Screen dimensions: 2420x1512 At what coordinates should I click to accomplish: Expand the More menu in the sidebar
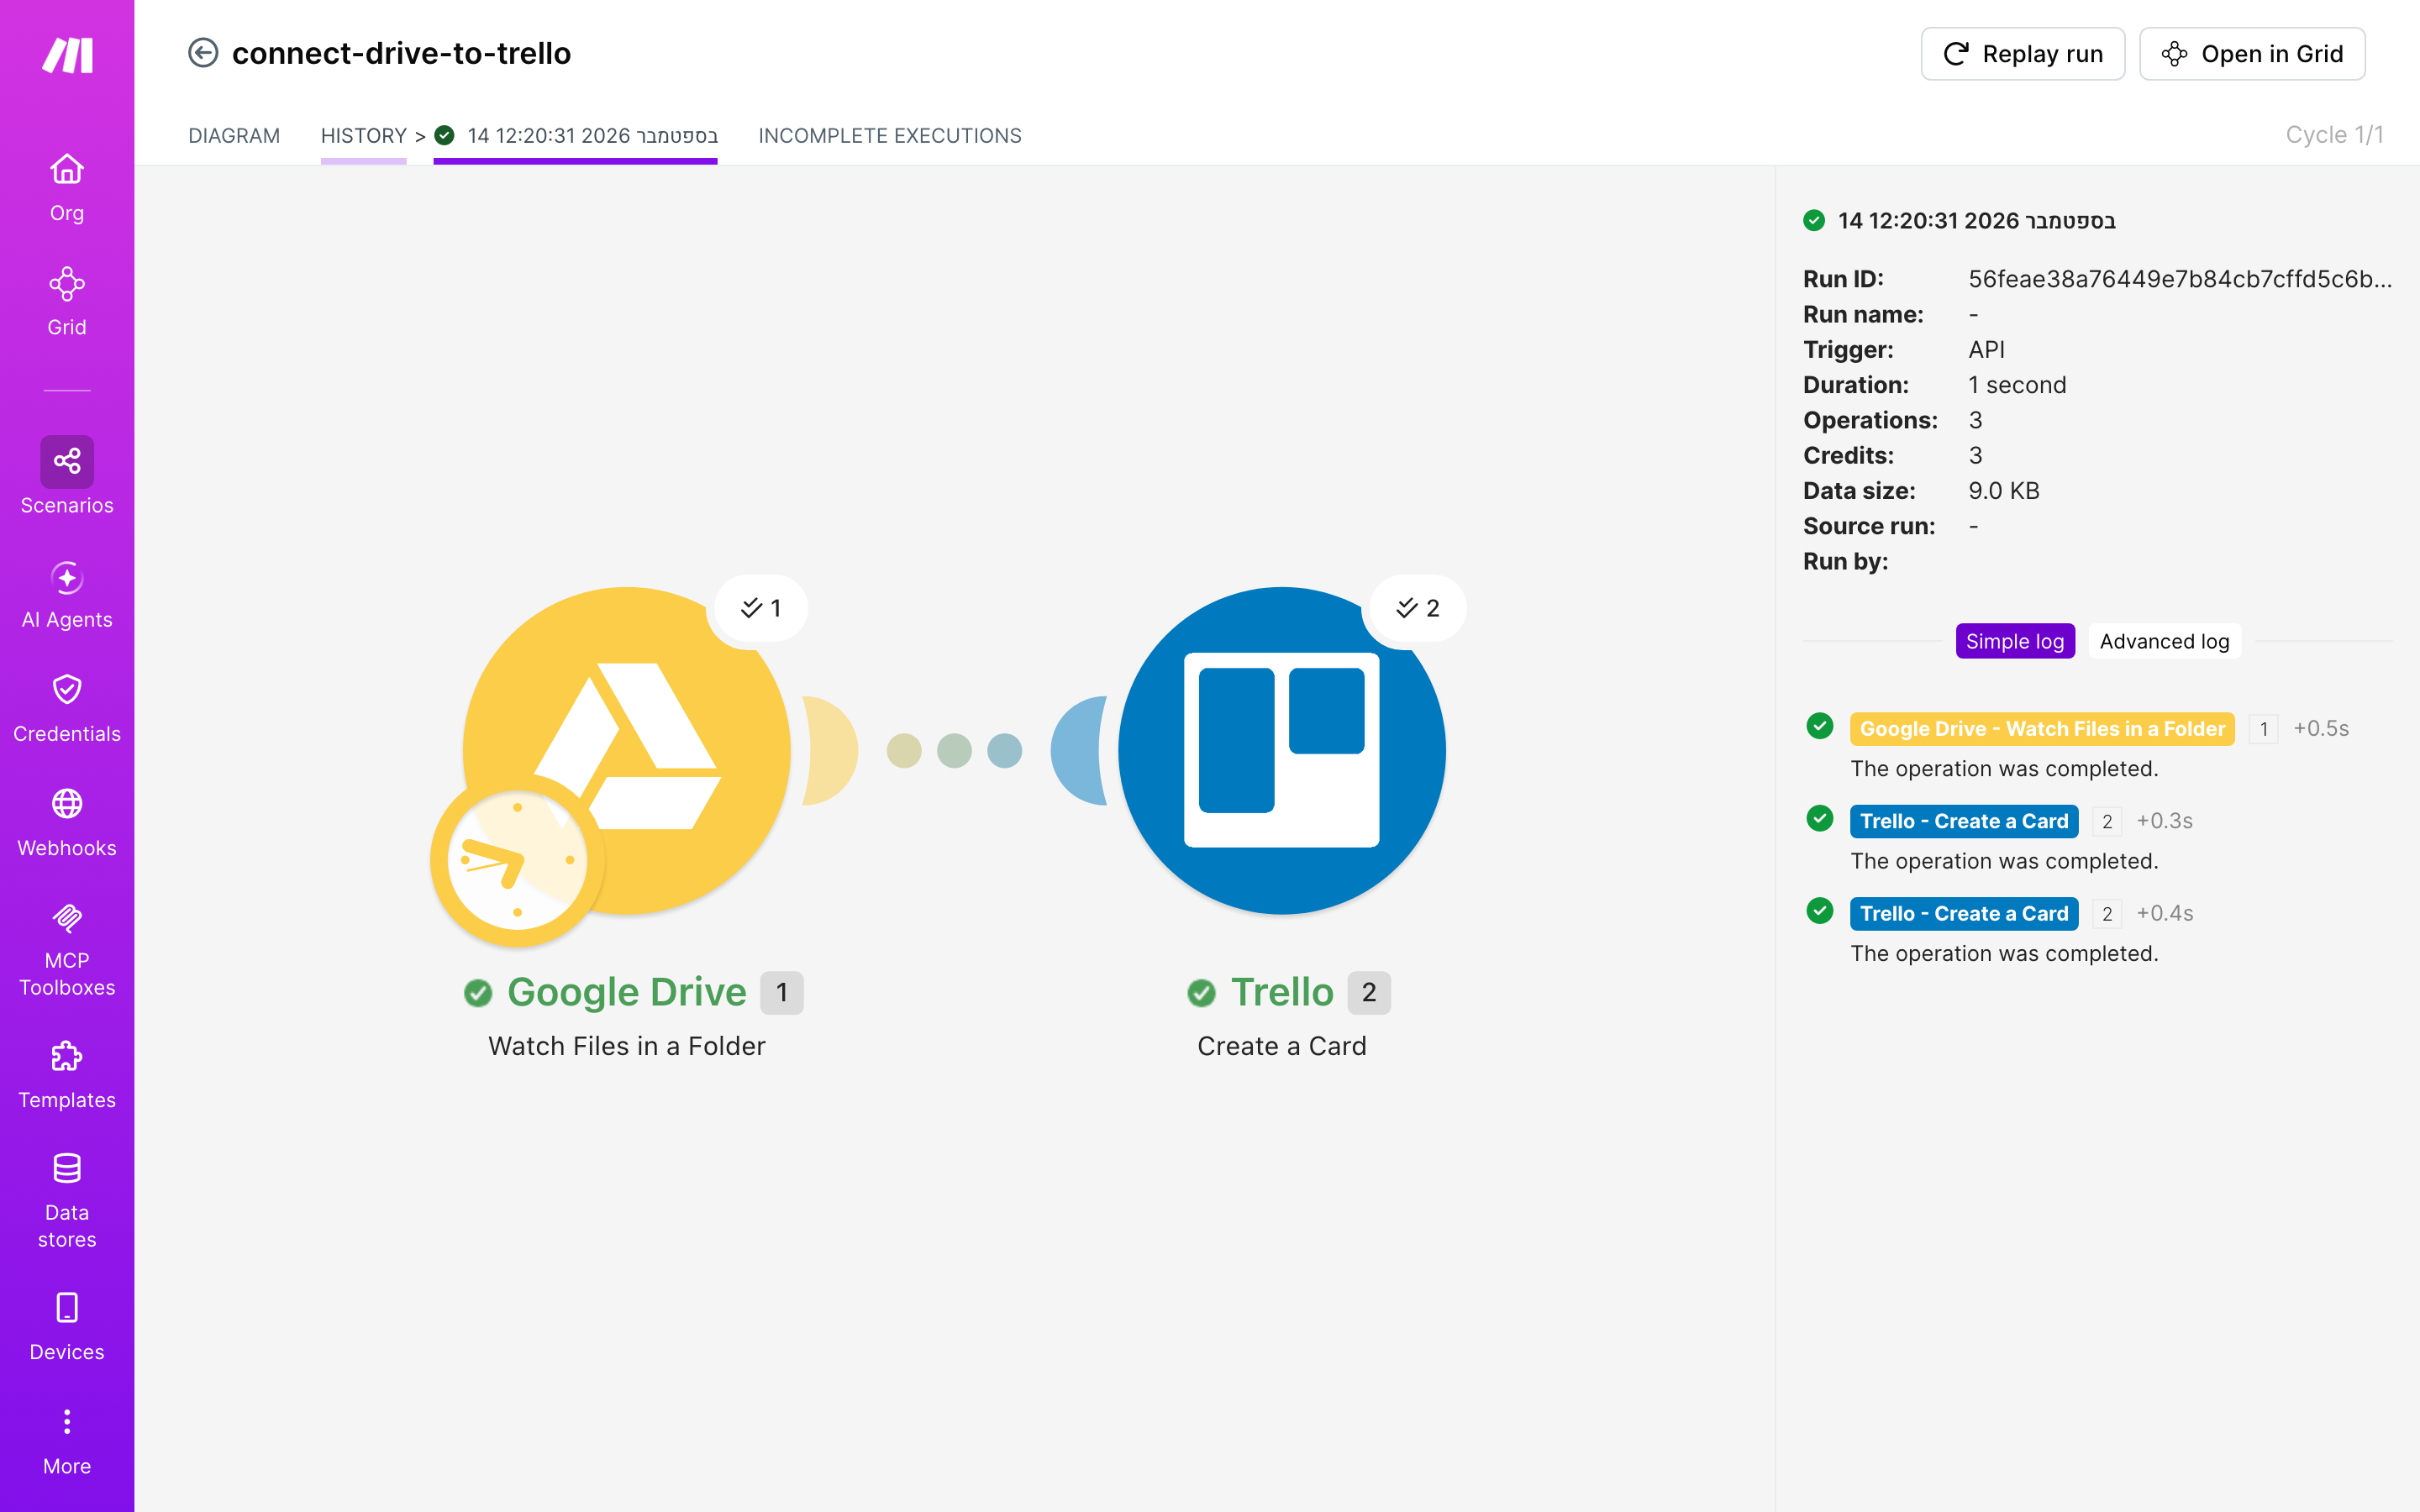tap(67, 1441)
